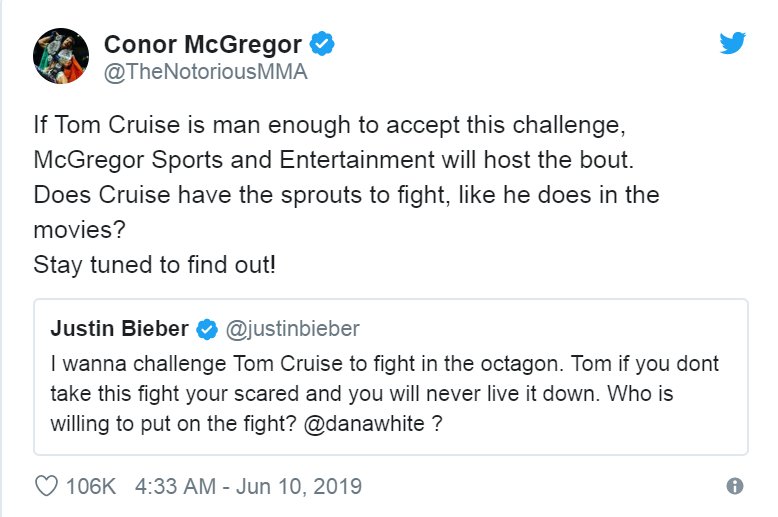View the 106K likes count
Screen dimensions: 778x517
(x=91, y=487)
